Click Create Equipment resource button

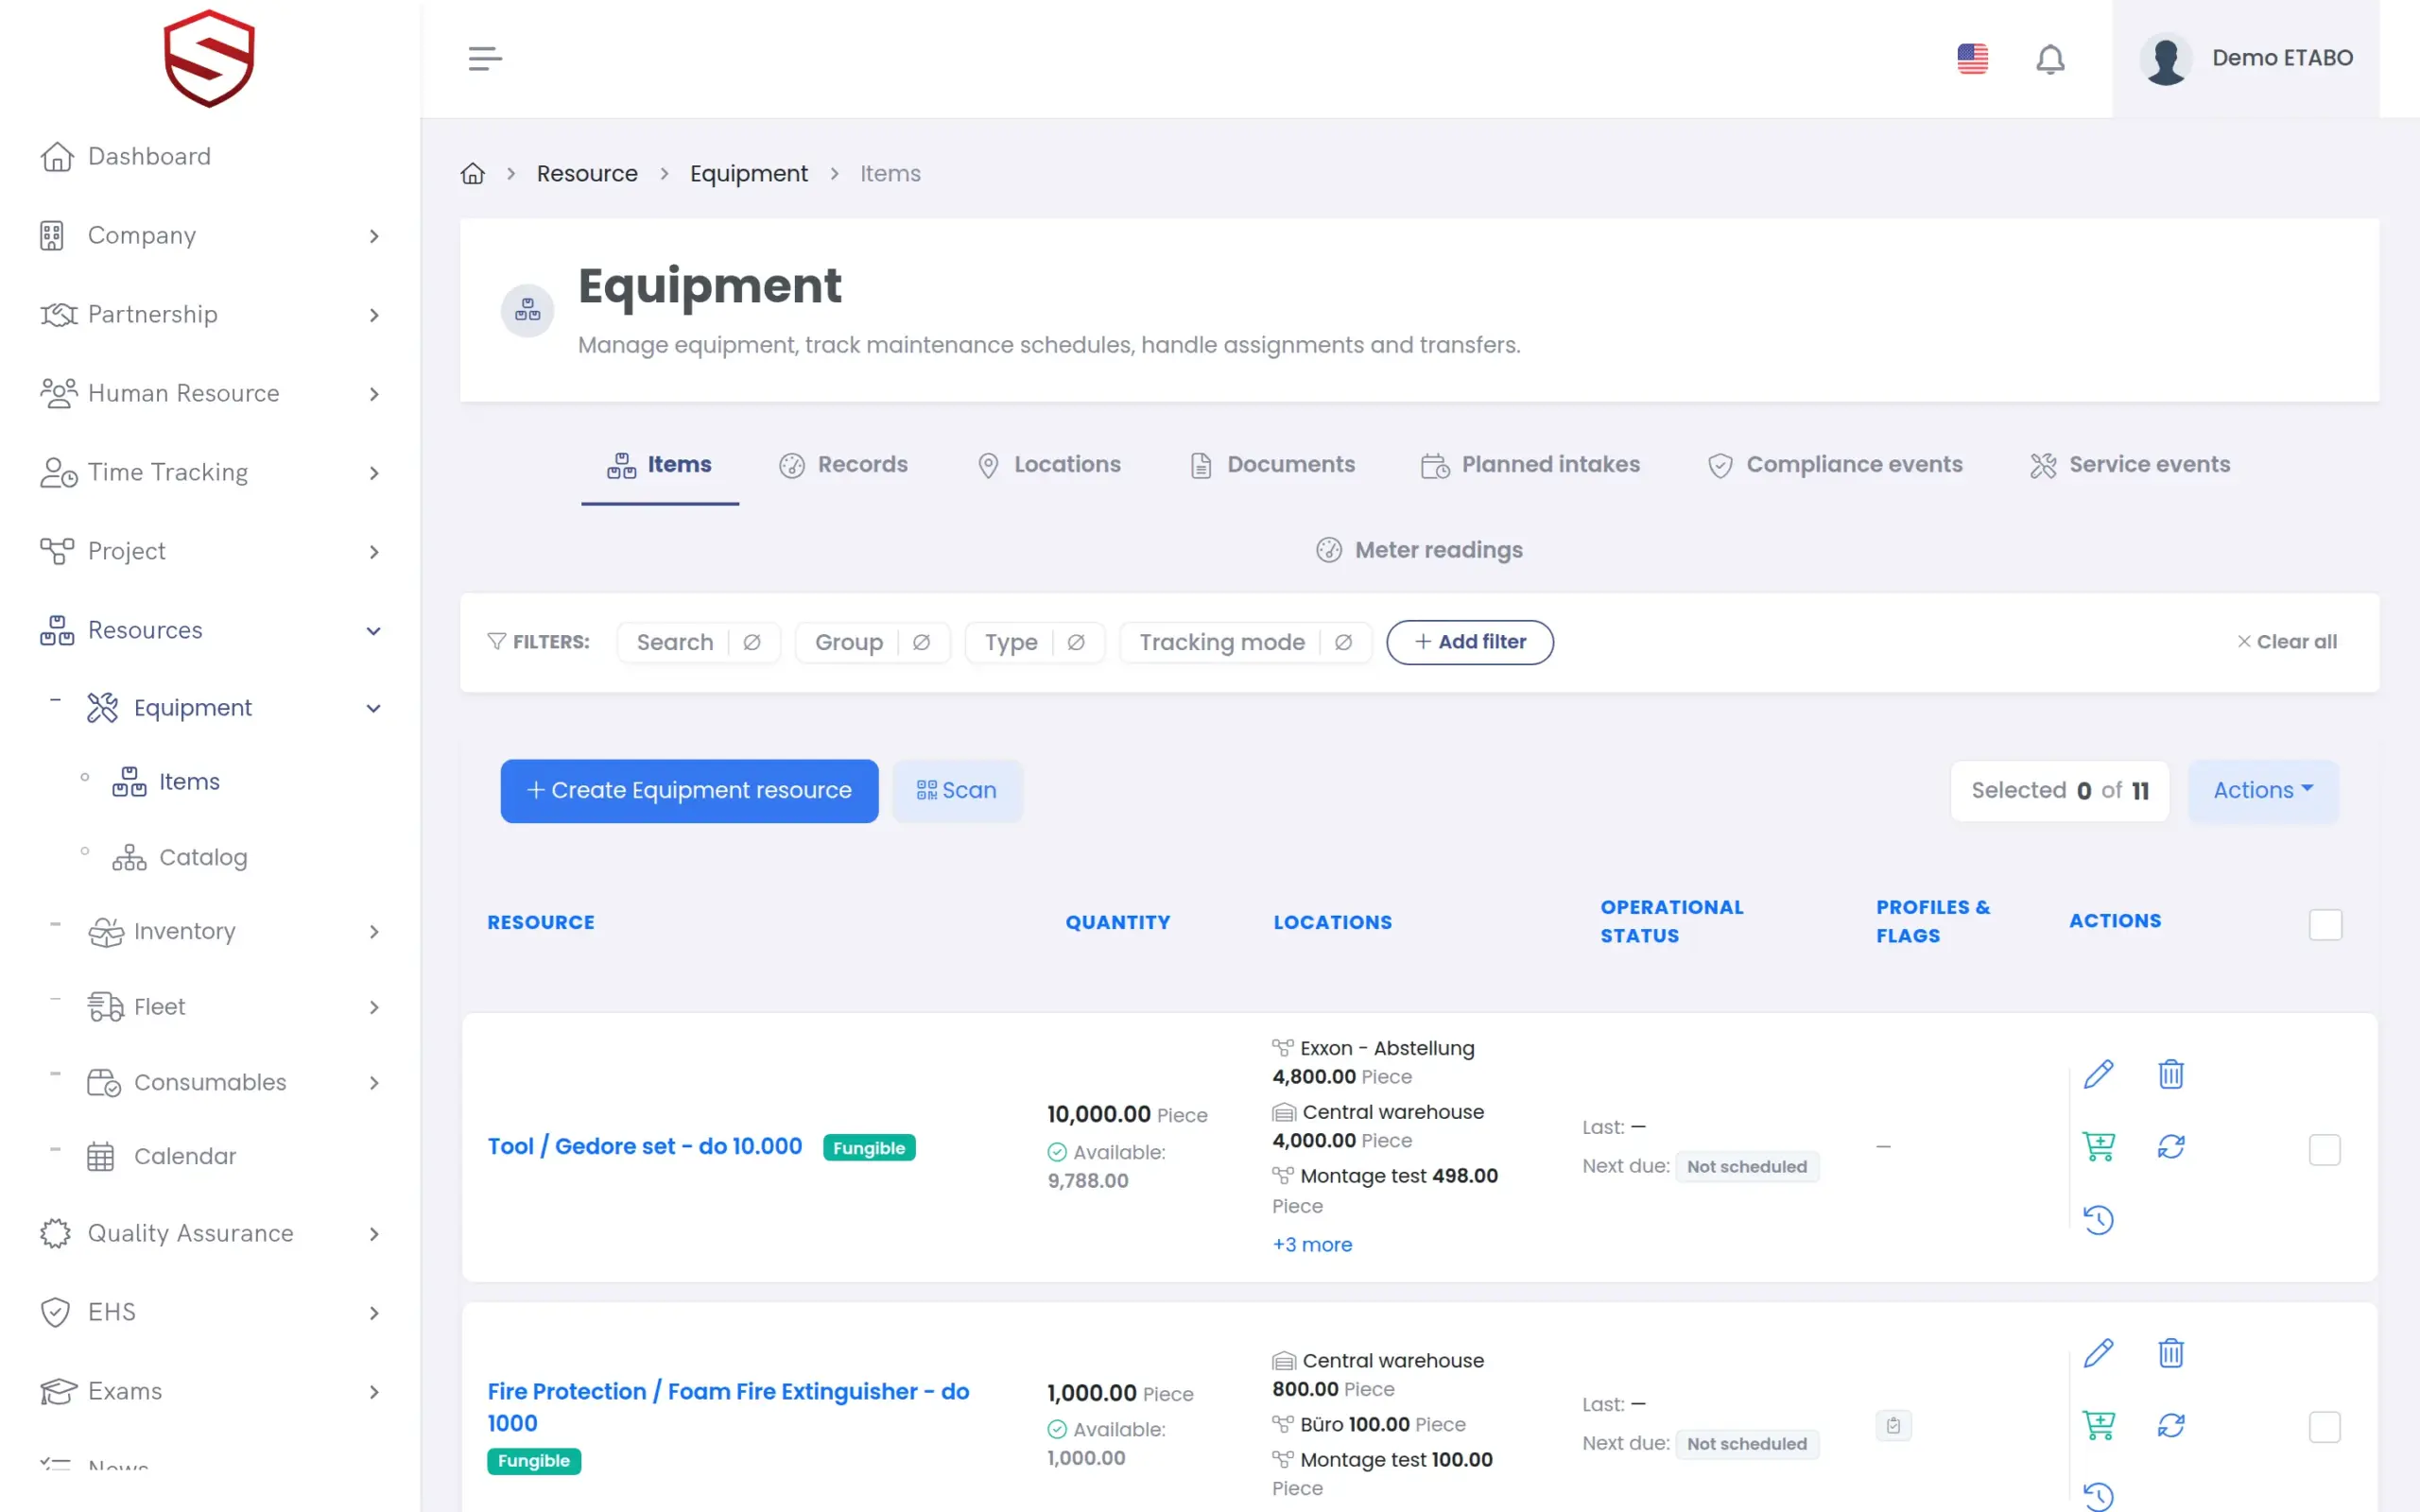[x=689, y=791]
